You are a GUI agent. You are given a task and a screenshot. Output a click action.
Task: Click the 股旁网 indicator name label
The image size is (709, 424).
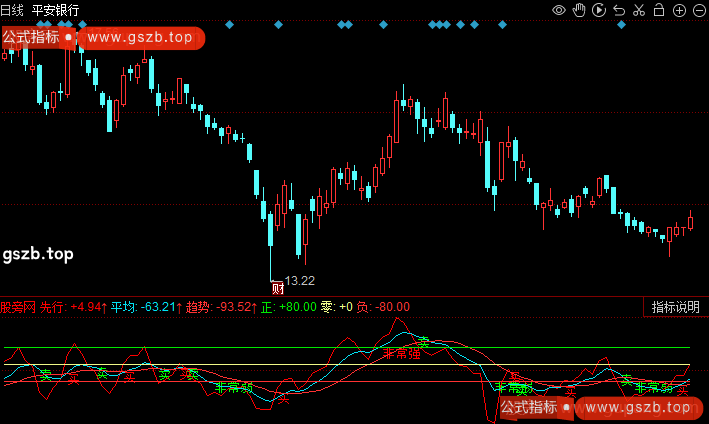[x=18, y=307]
